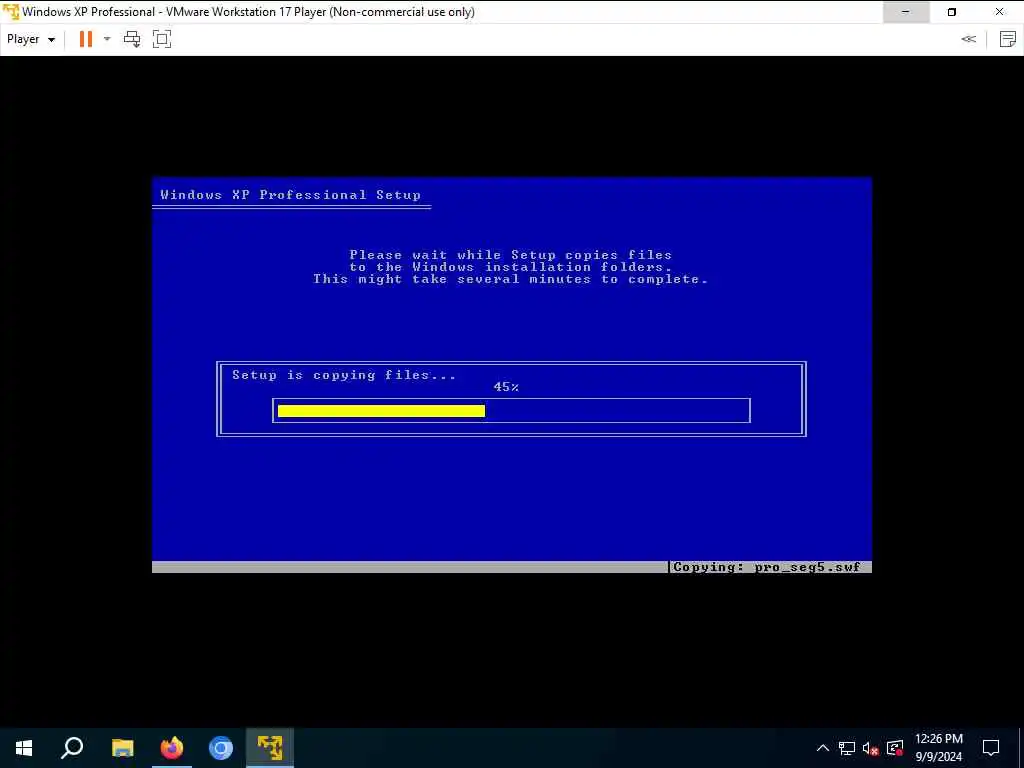Close the VMware Player window
The width and height of the screenshot is (1024, 768).
pos(999,12)
